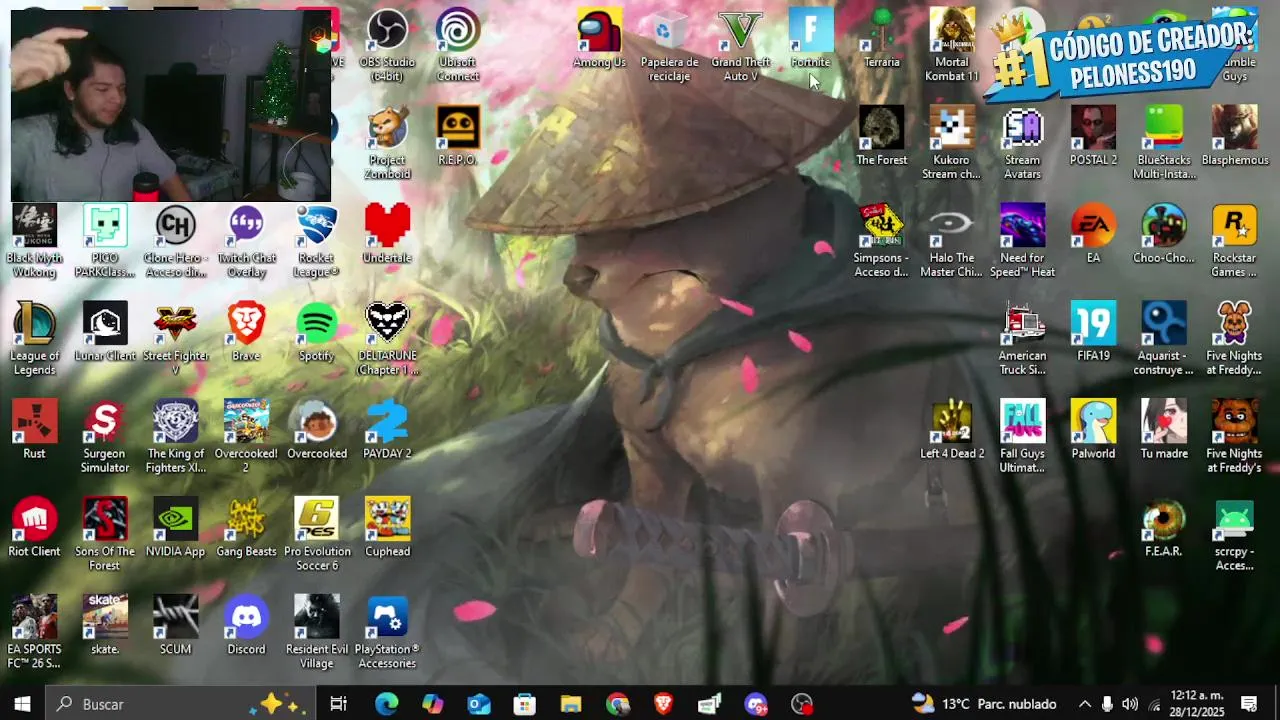Open the Among Us desktop shortcut

click(599, 39)
